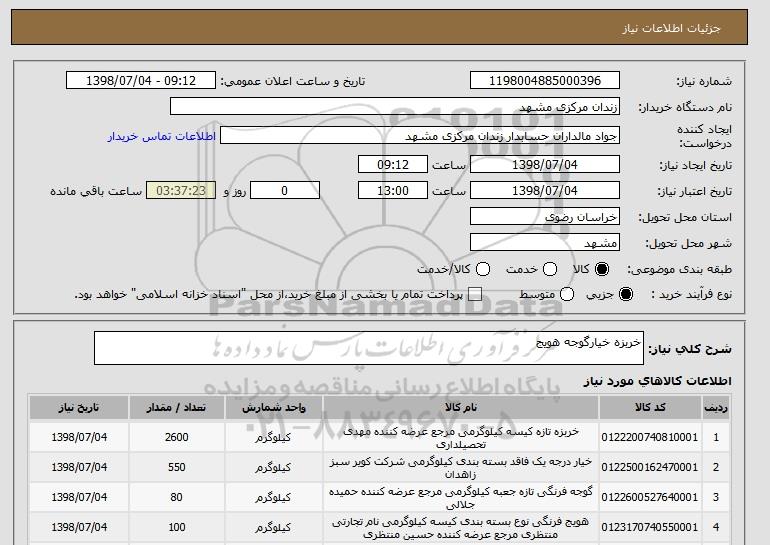This screenshot has height=545, width=770.
Task: Select the کالا/خدمت radio button
Action: 483,269
